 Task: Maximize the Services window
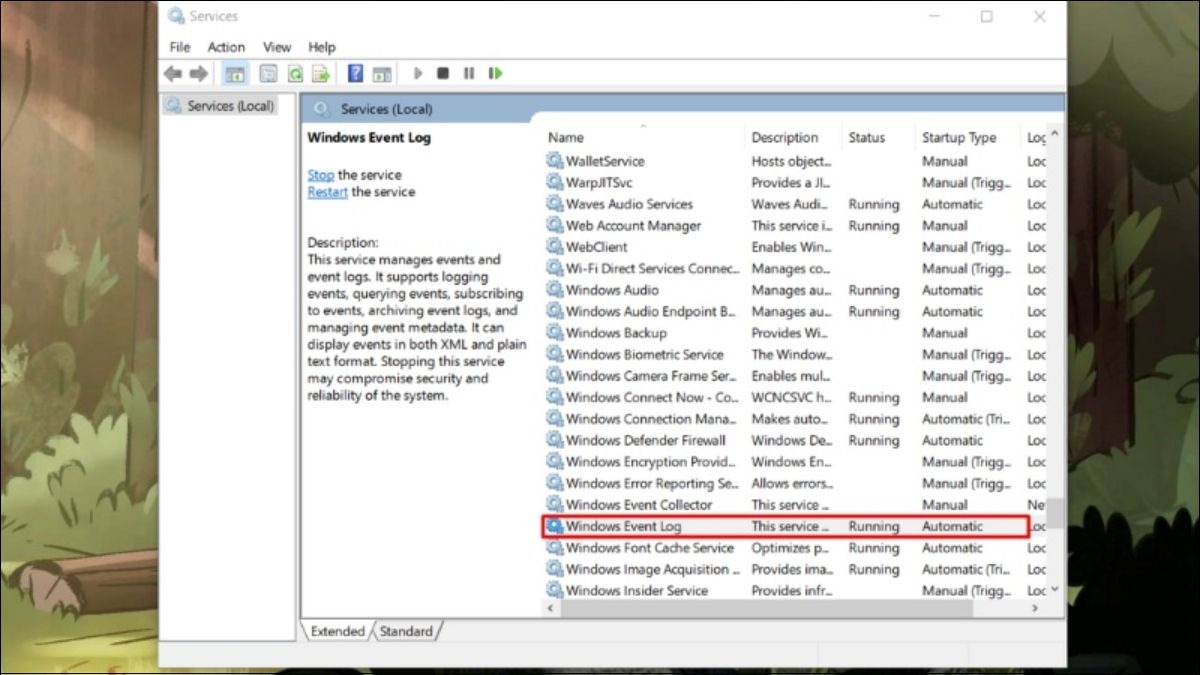click(987, 16)
